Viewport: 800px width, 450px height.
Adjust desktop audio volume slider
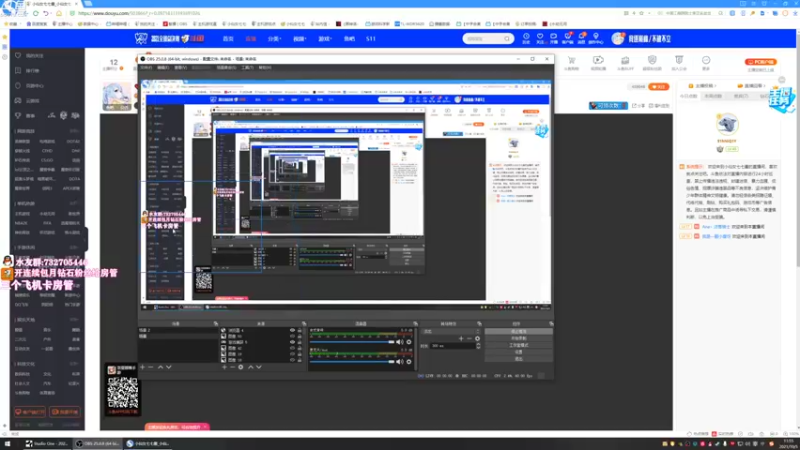click(352, 342)
